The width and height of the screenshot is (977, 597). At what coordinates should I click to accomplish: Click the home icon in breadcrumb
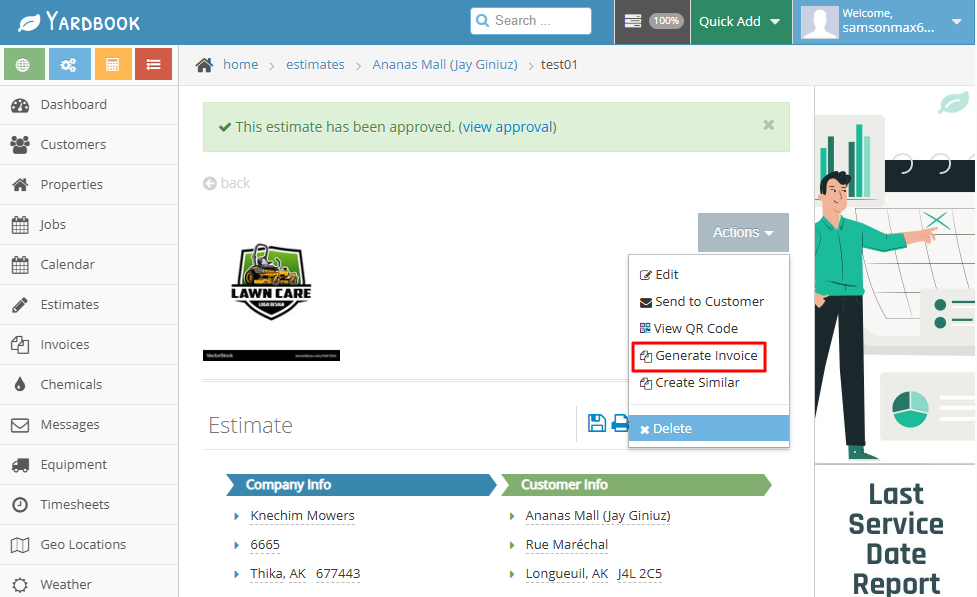coord(204,65)
